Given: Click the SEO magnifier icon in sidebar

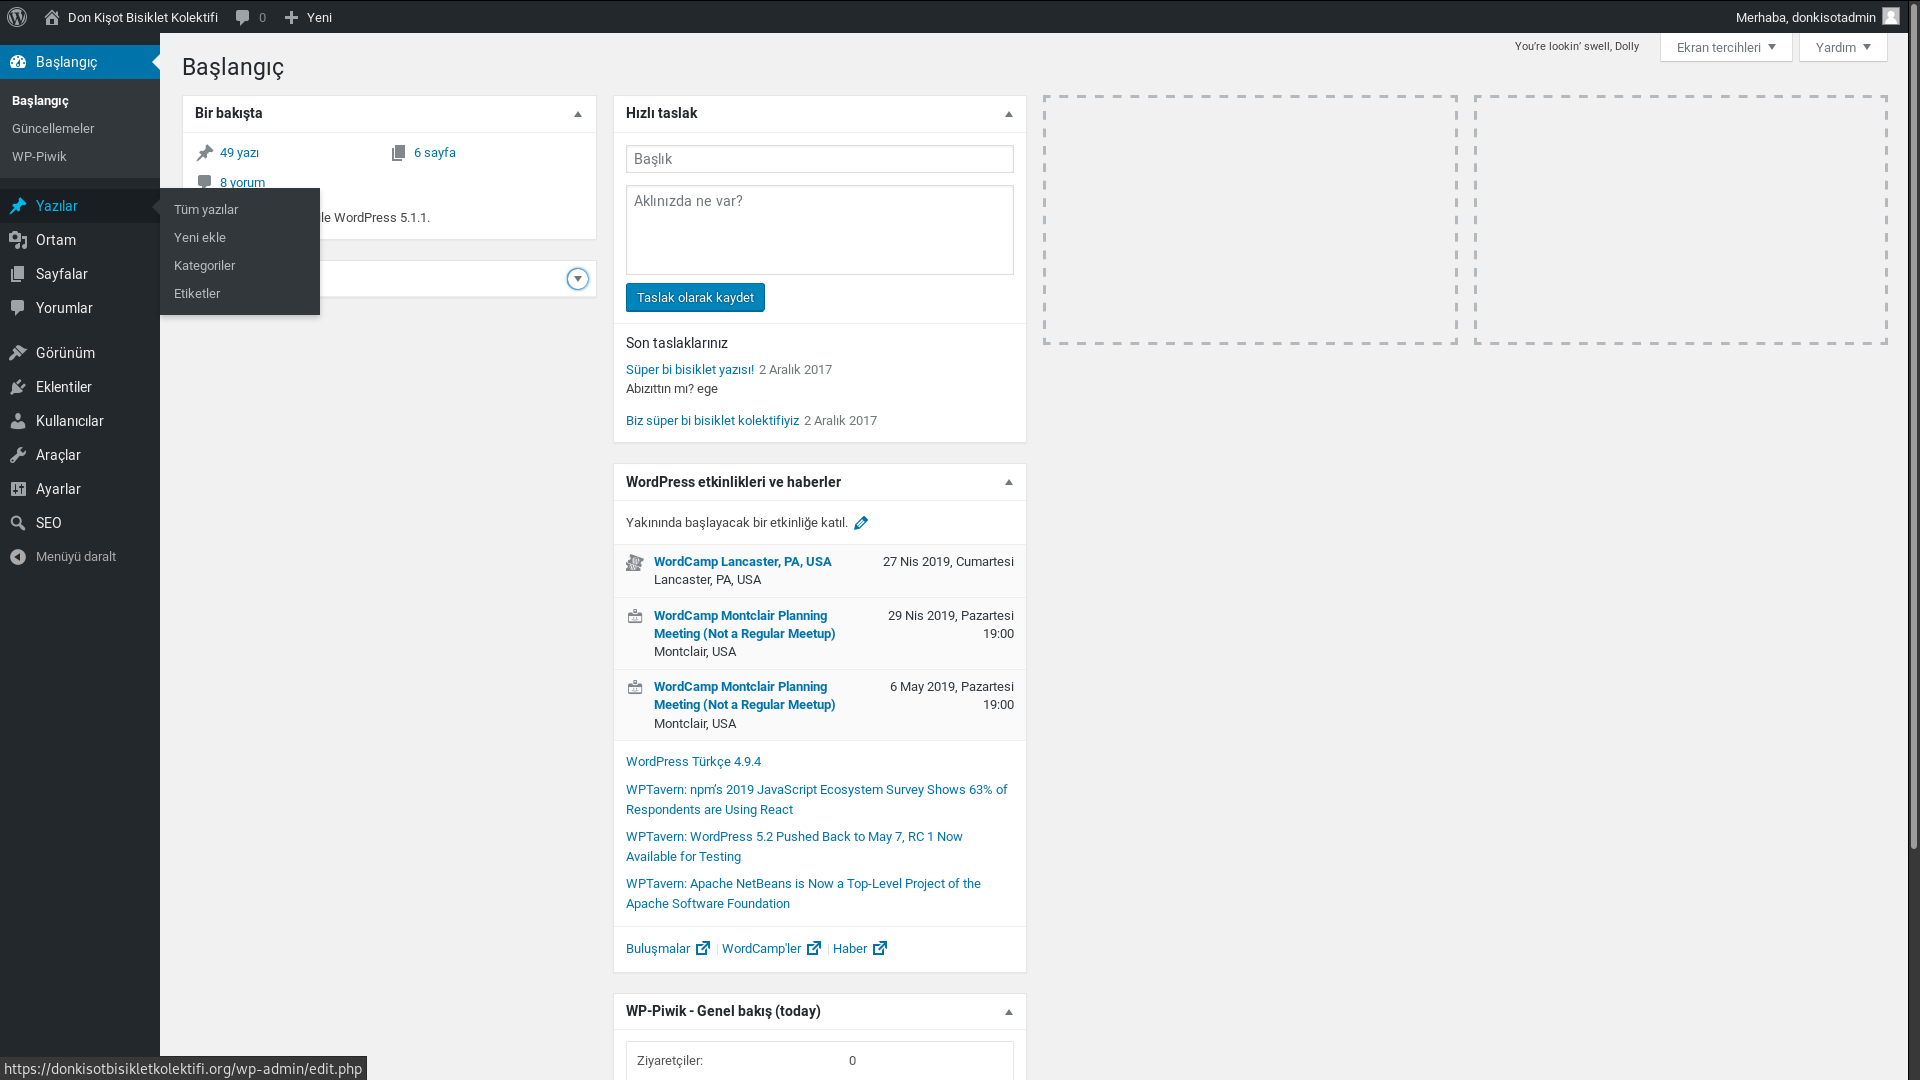Looking at the screenshot, I should 19,522.
